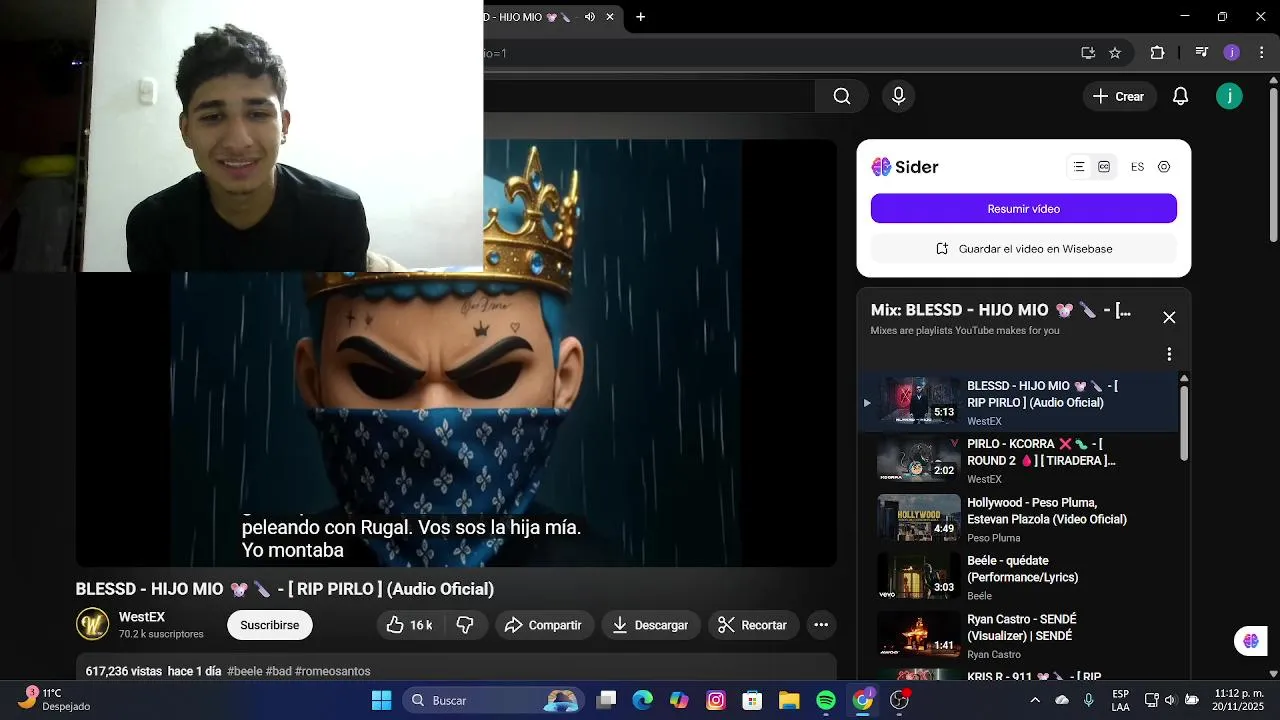Click the Sider floating brain icon at right edge
Viewport: 1280px width, 720px height.
coord(1251,641)
